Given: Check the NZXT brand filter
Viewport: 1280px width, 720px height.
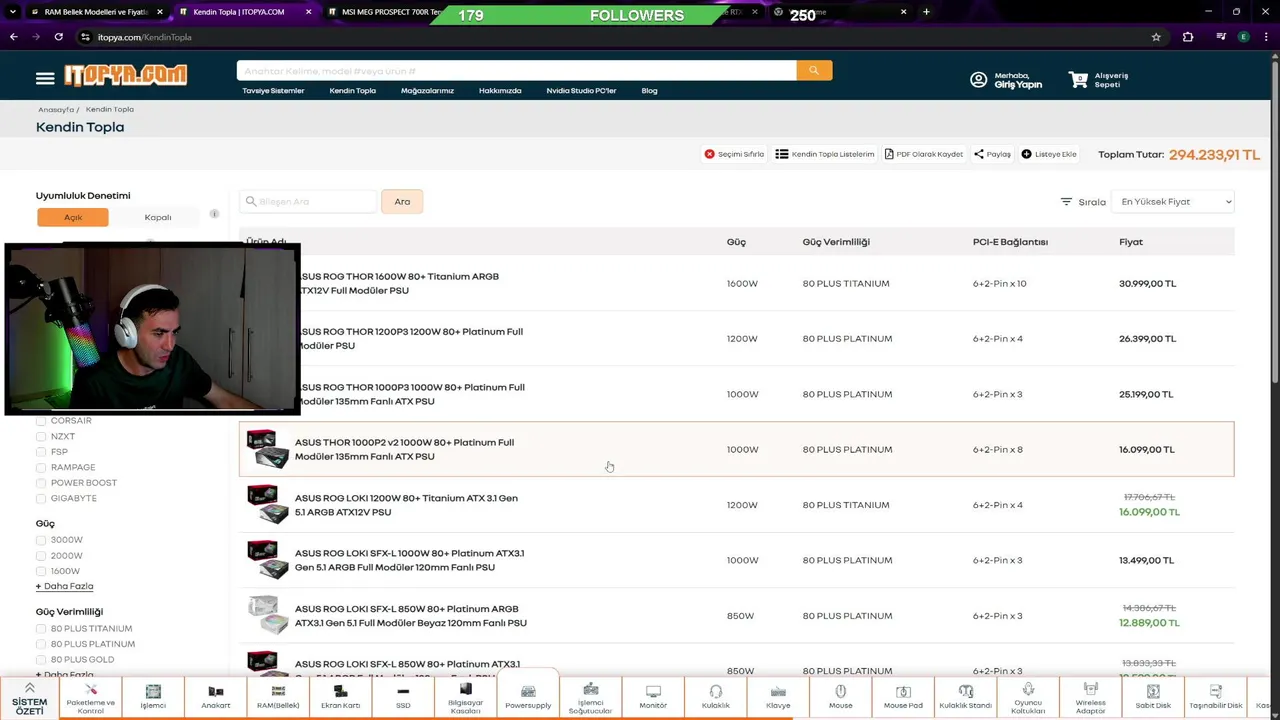Looking at the screenshot, I should click(41, 436).
